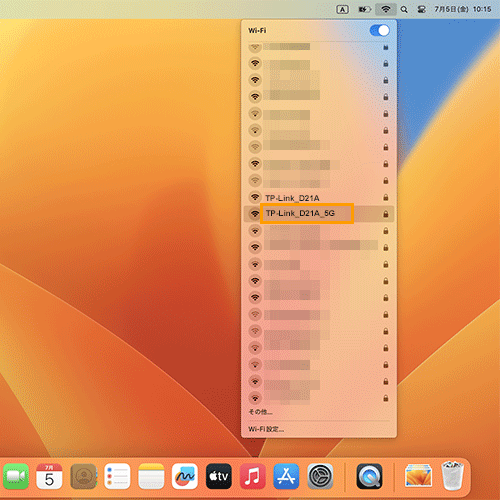
Task: Open System Settings from the Dock
Action: click(320, 476)
